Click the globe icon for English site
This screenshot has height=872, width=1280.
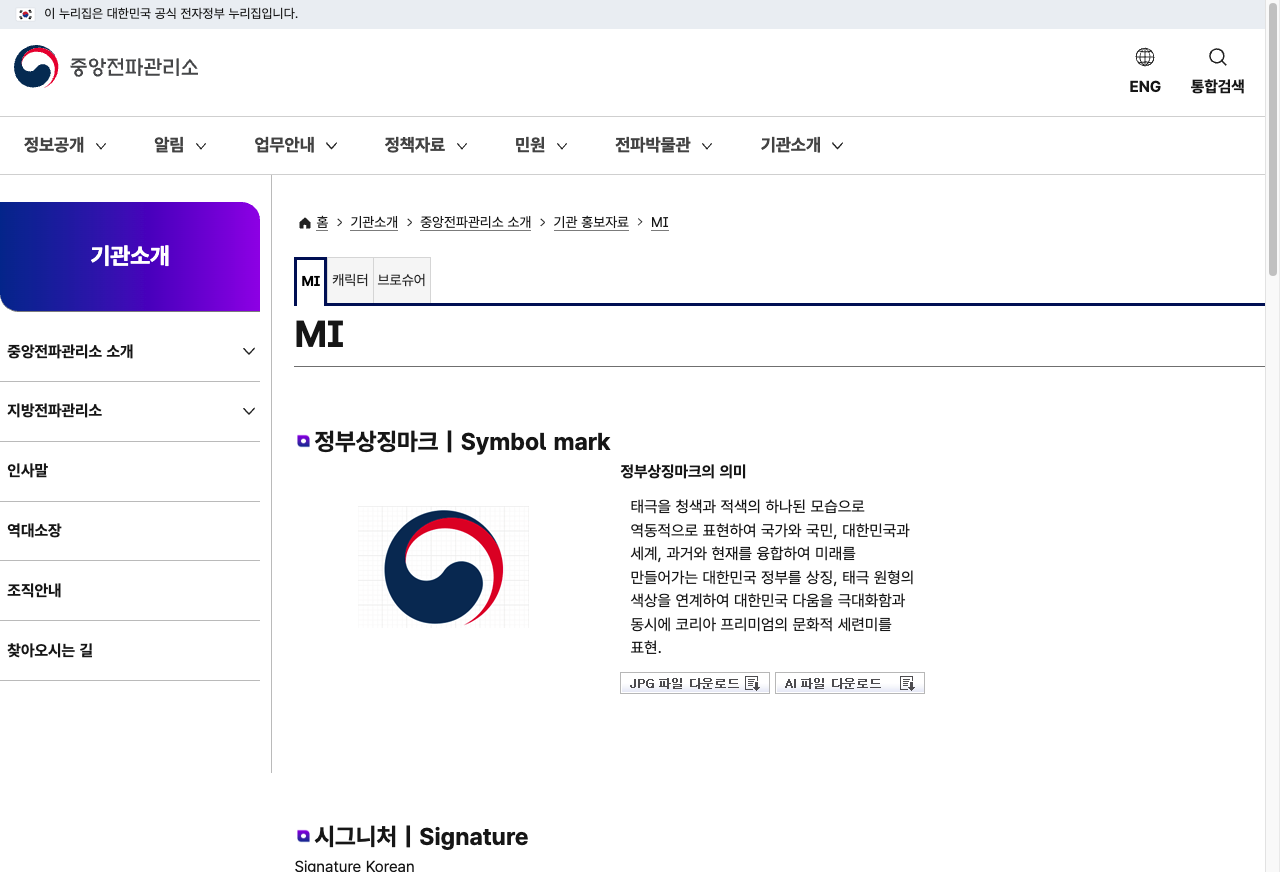click(x=1145, y=57)
